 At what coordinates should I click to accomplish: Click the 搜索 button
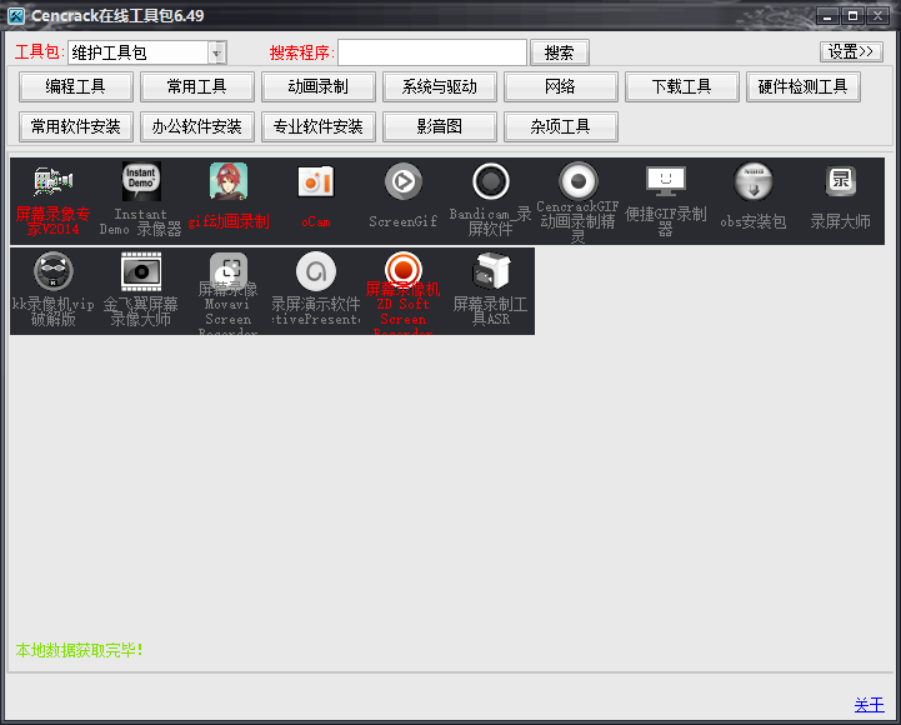(559, 53)
